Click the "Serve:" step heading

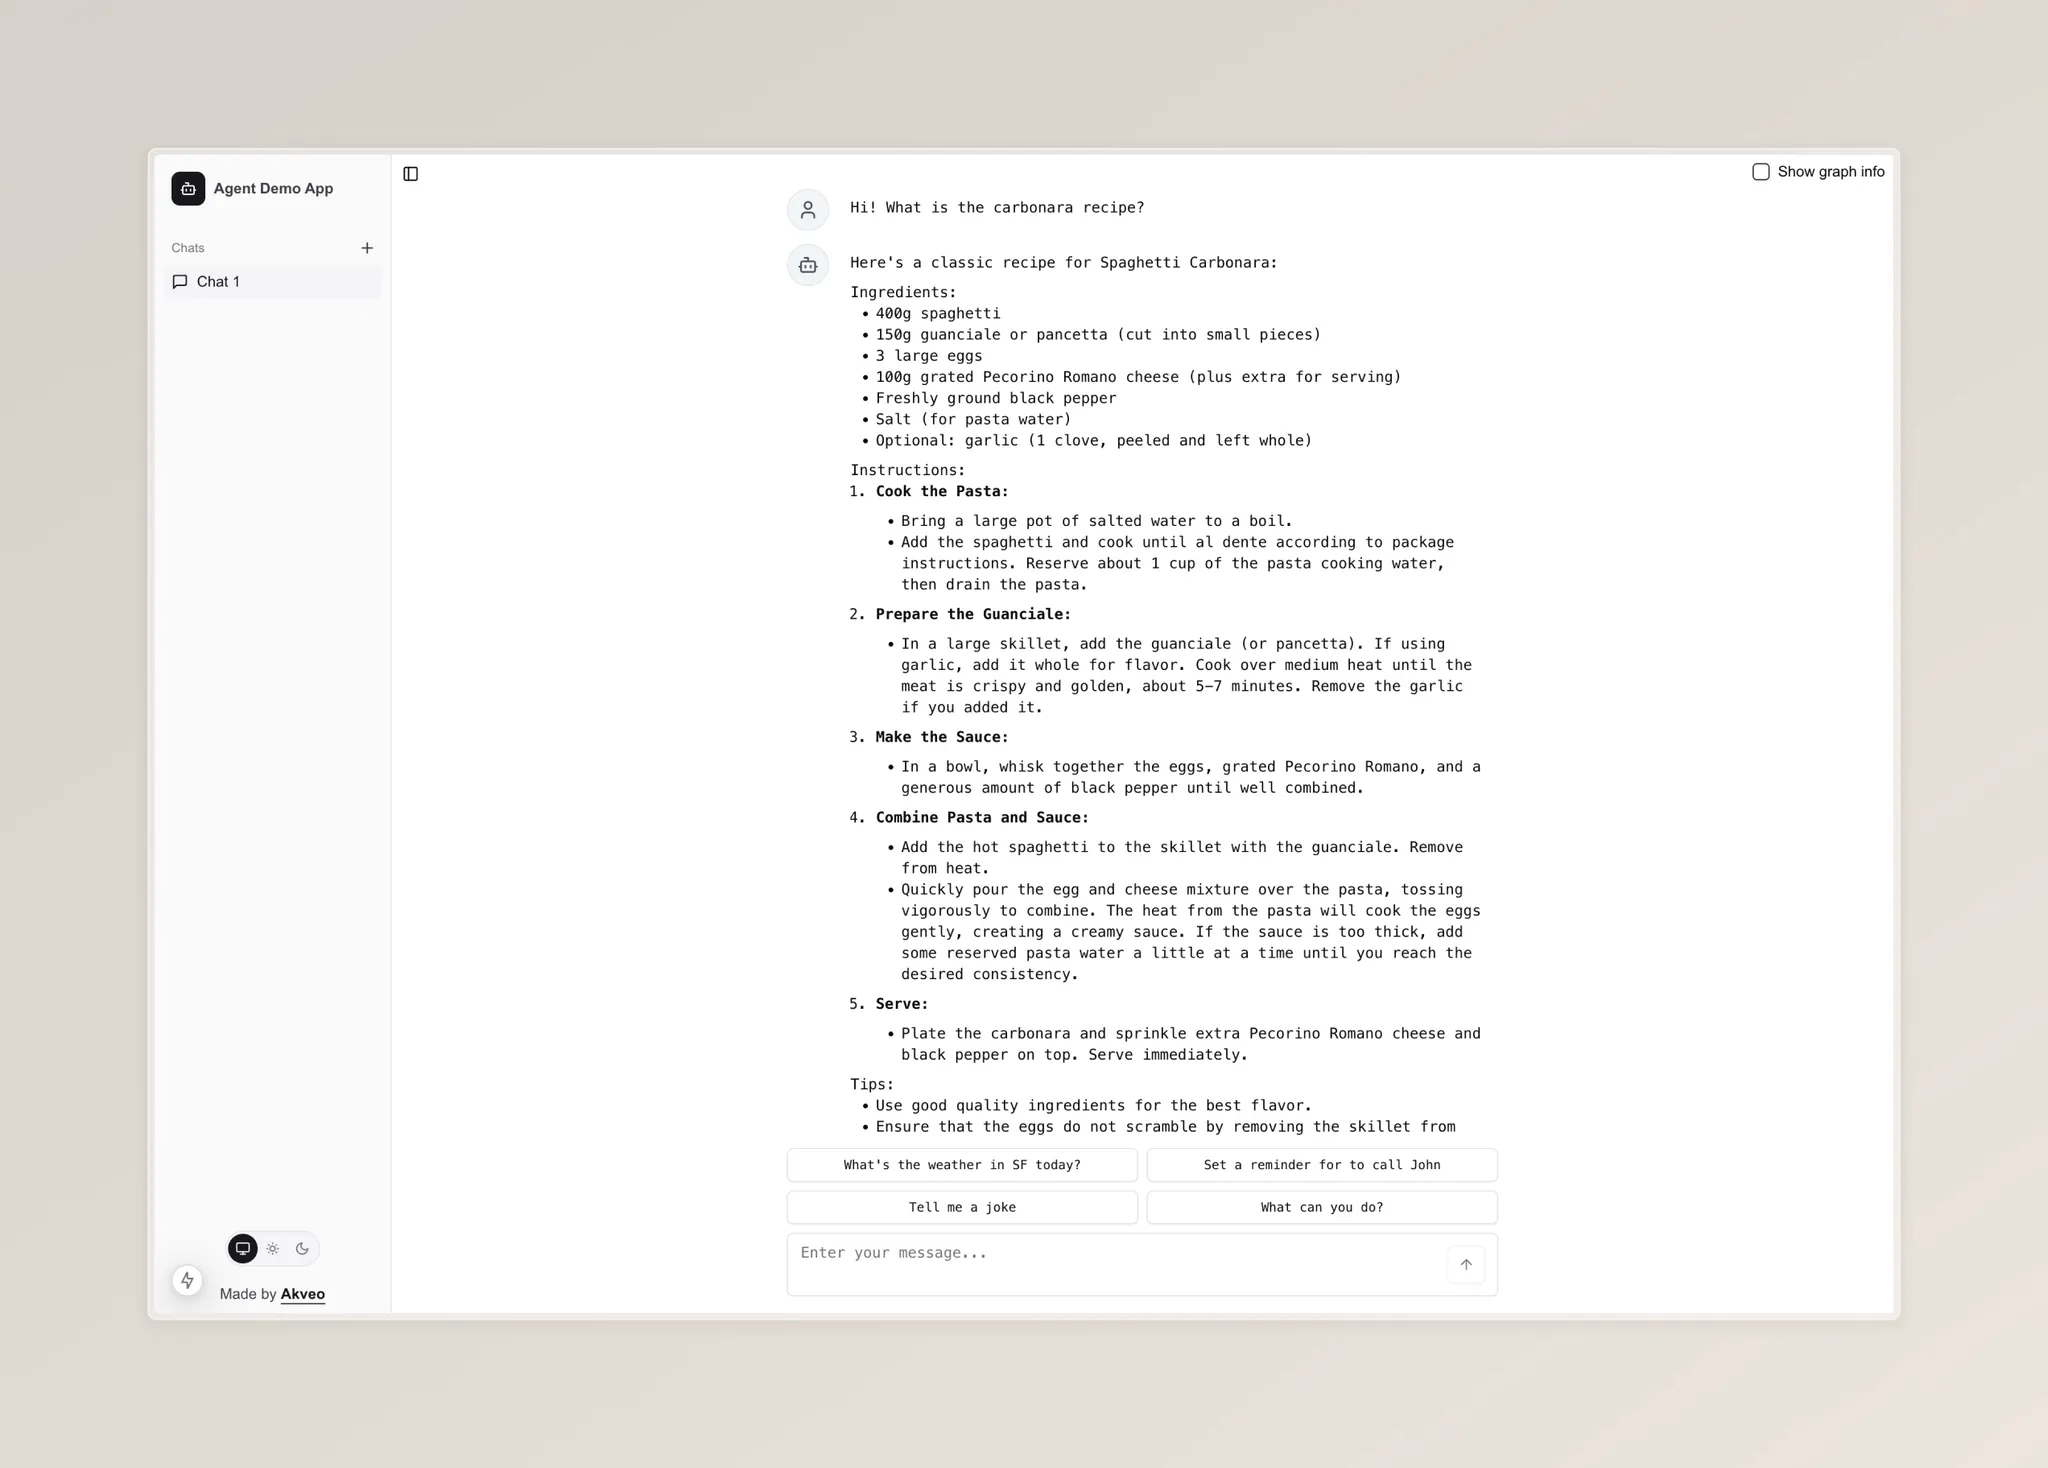pyautogui.click(x=902, y=1004)
